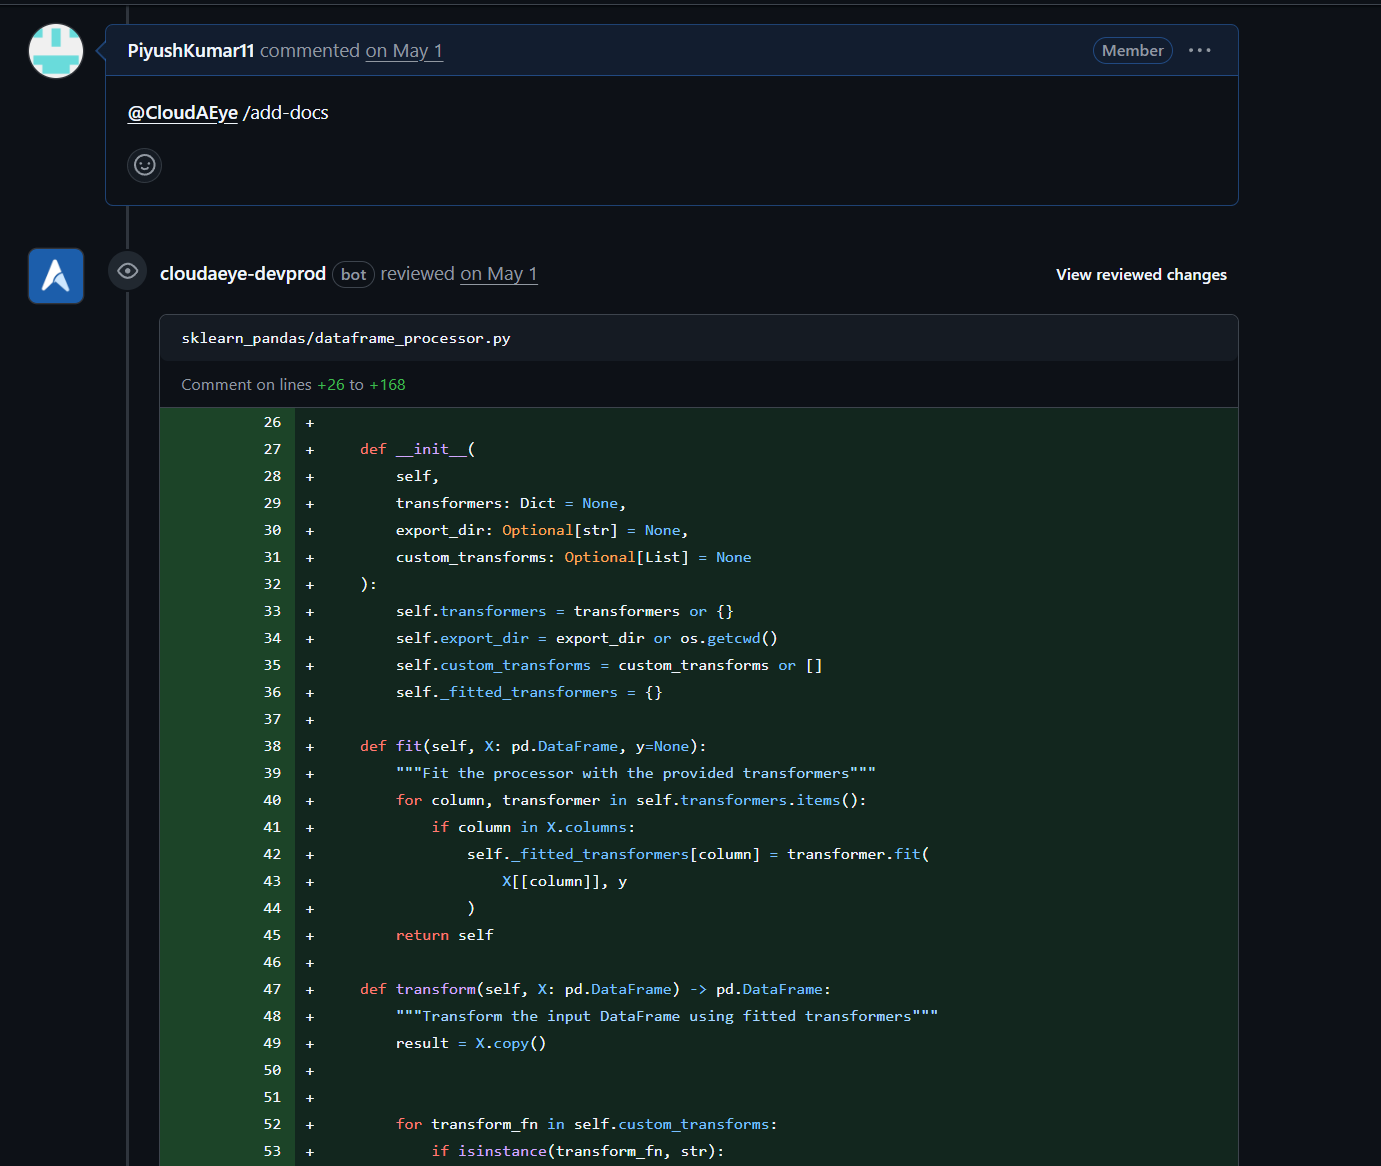Click the cloudaeye-devprod username link

point(242,273)
